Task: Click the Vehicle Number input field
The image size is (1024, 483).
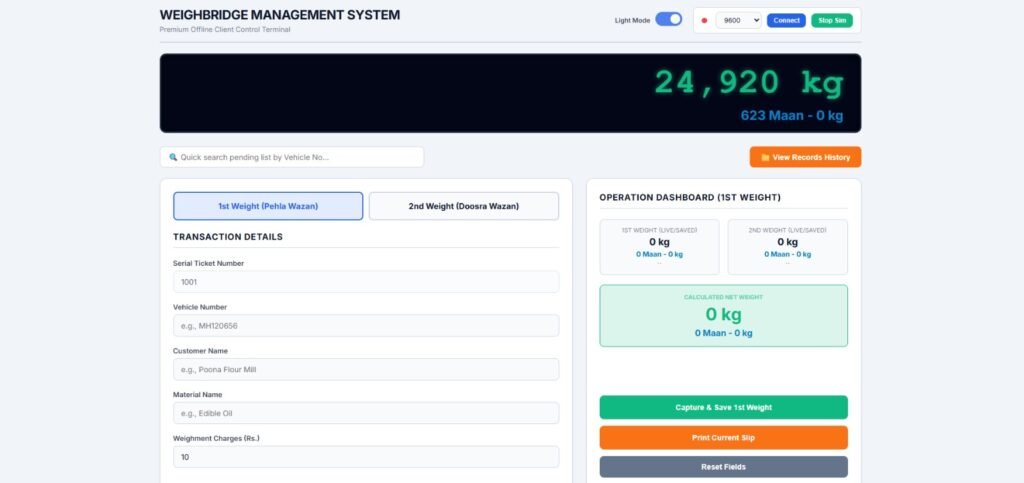Action: tap(366, 326)
